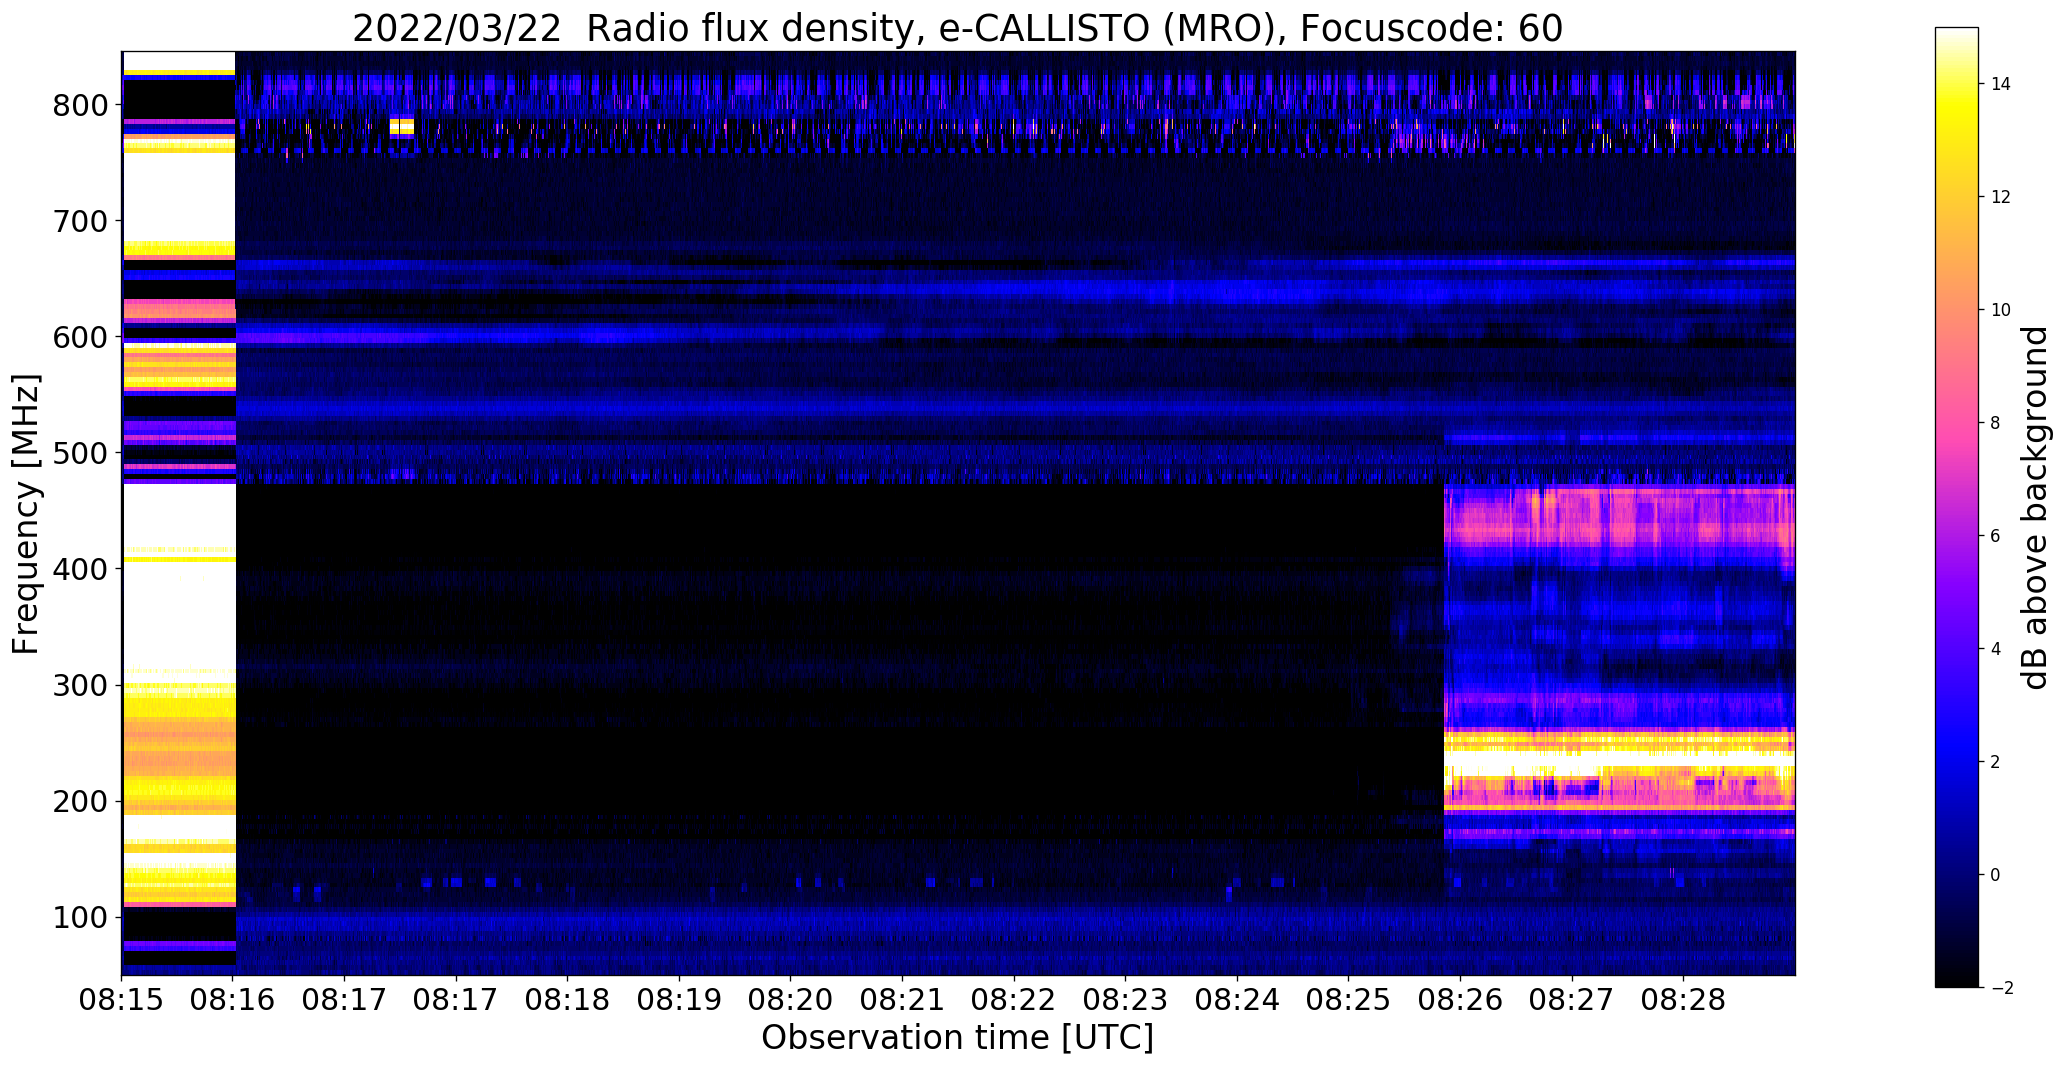The image size is (2066, 1067).
Task: Click the colorbar tick labeled 12
Action: pos(2001,197)
